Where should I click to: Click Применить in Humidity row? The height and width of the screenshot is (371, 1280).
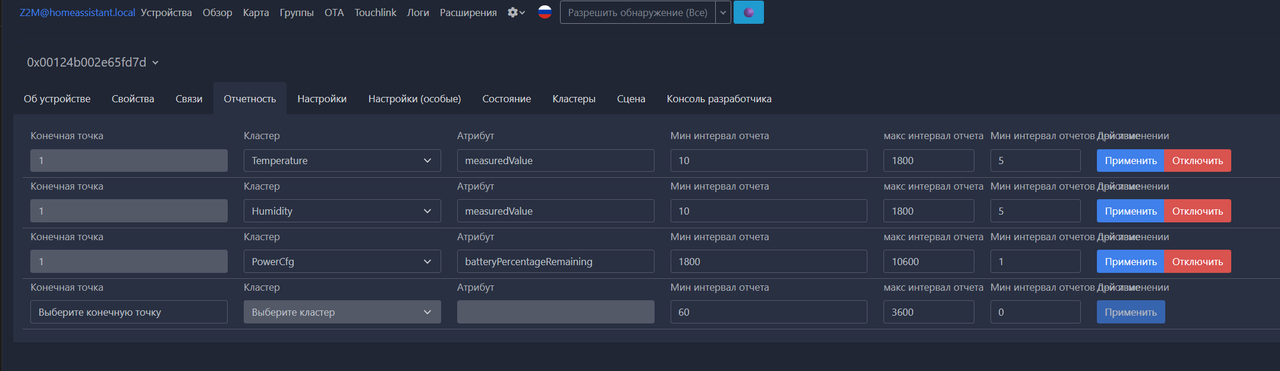[1130, 211]
